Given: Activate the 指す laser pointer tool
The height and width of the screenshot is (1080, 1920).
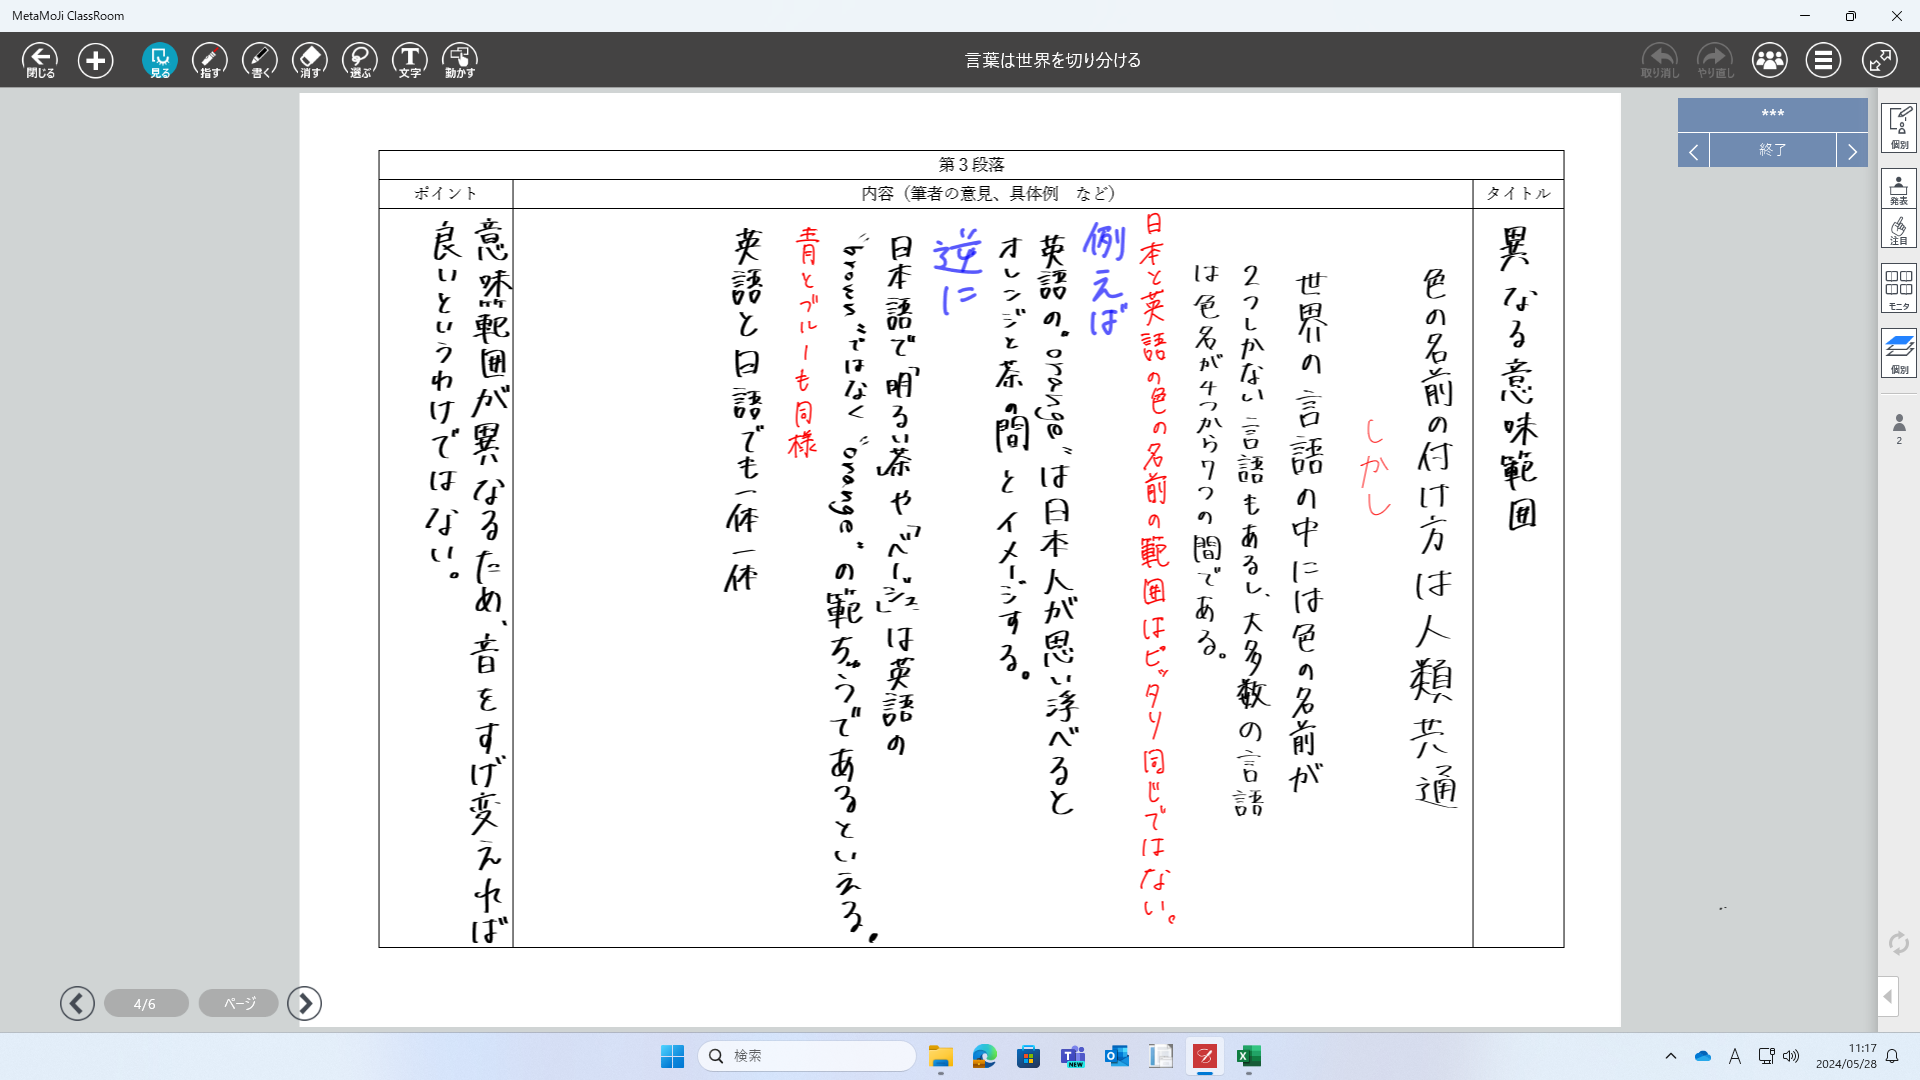Looking at the screenshot, I should point(210,60).
